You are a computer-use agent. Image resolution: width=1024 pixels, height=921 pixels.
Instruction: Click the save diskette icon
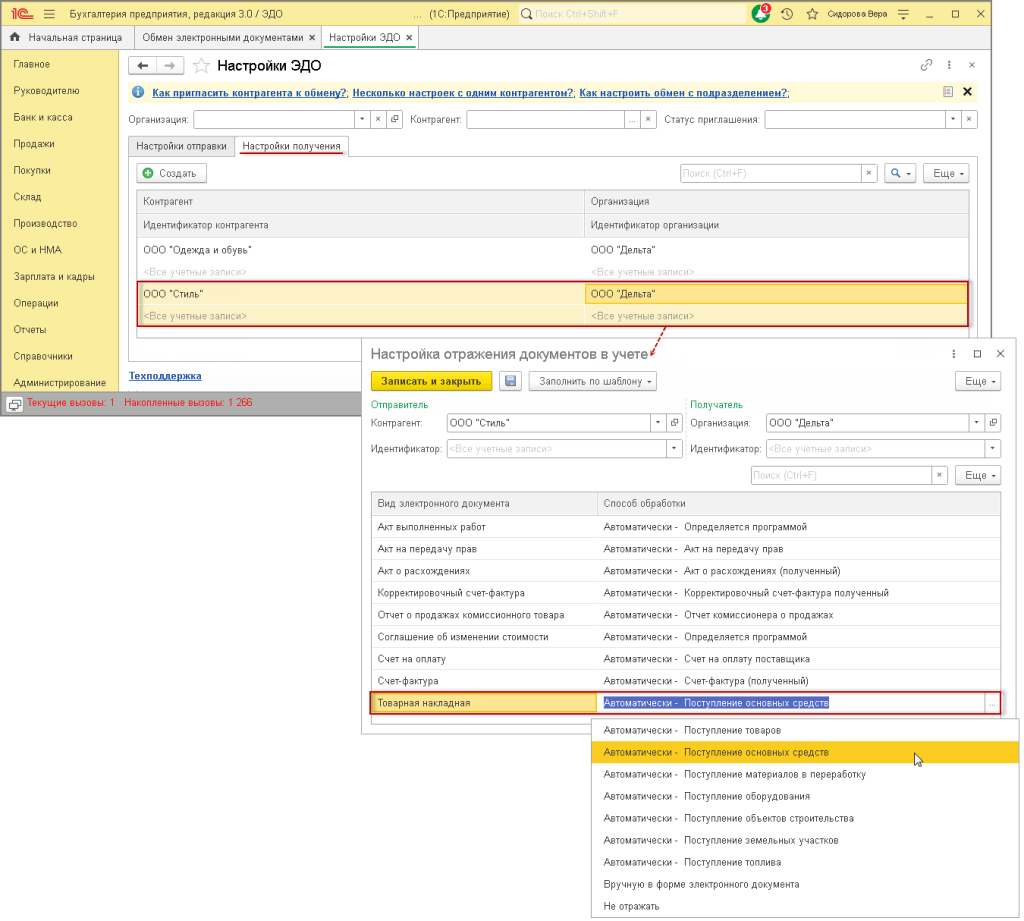pyautogui.click(x=511, y=381)
